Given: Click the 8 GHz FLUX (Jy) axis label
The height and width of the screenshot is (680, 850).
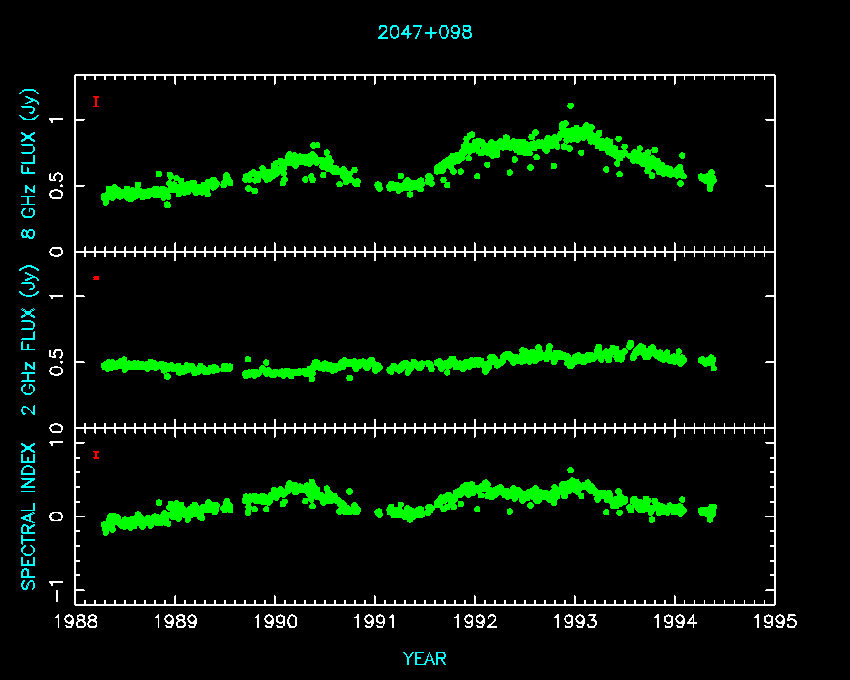Looking at the screenshot, I should (29, 165).
